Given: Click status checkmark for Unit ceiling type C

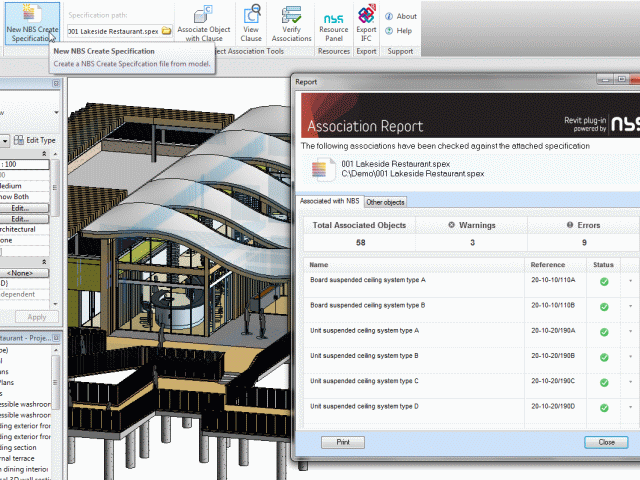Looking at the screenshot, I should [604, 383].
